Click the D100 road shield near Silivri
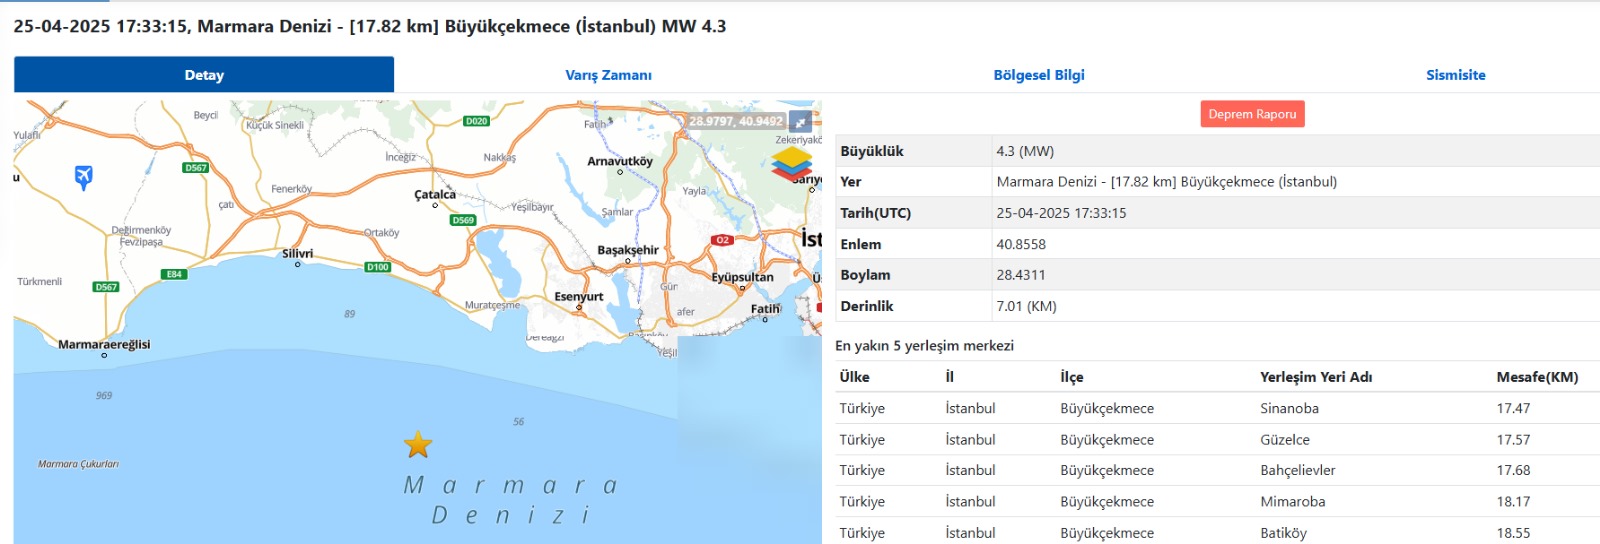 coord(377,267)
